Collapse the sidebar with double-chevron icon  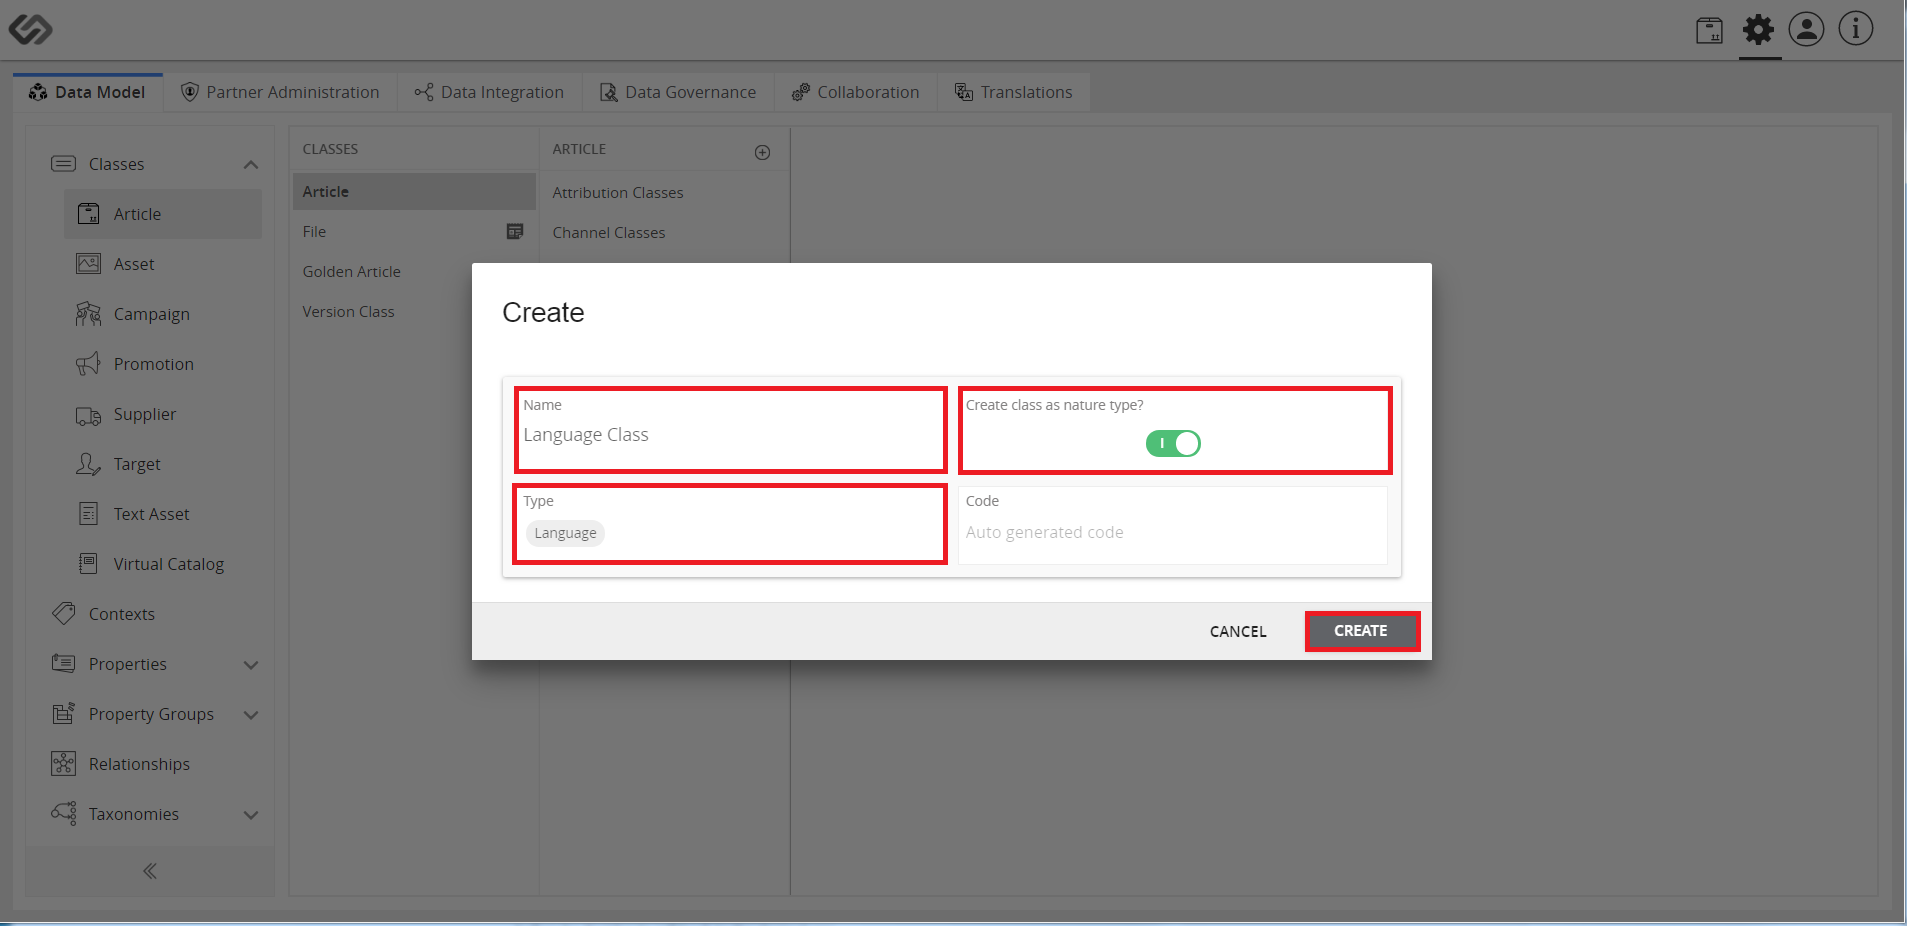[x=150, y=871]
